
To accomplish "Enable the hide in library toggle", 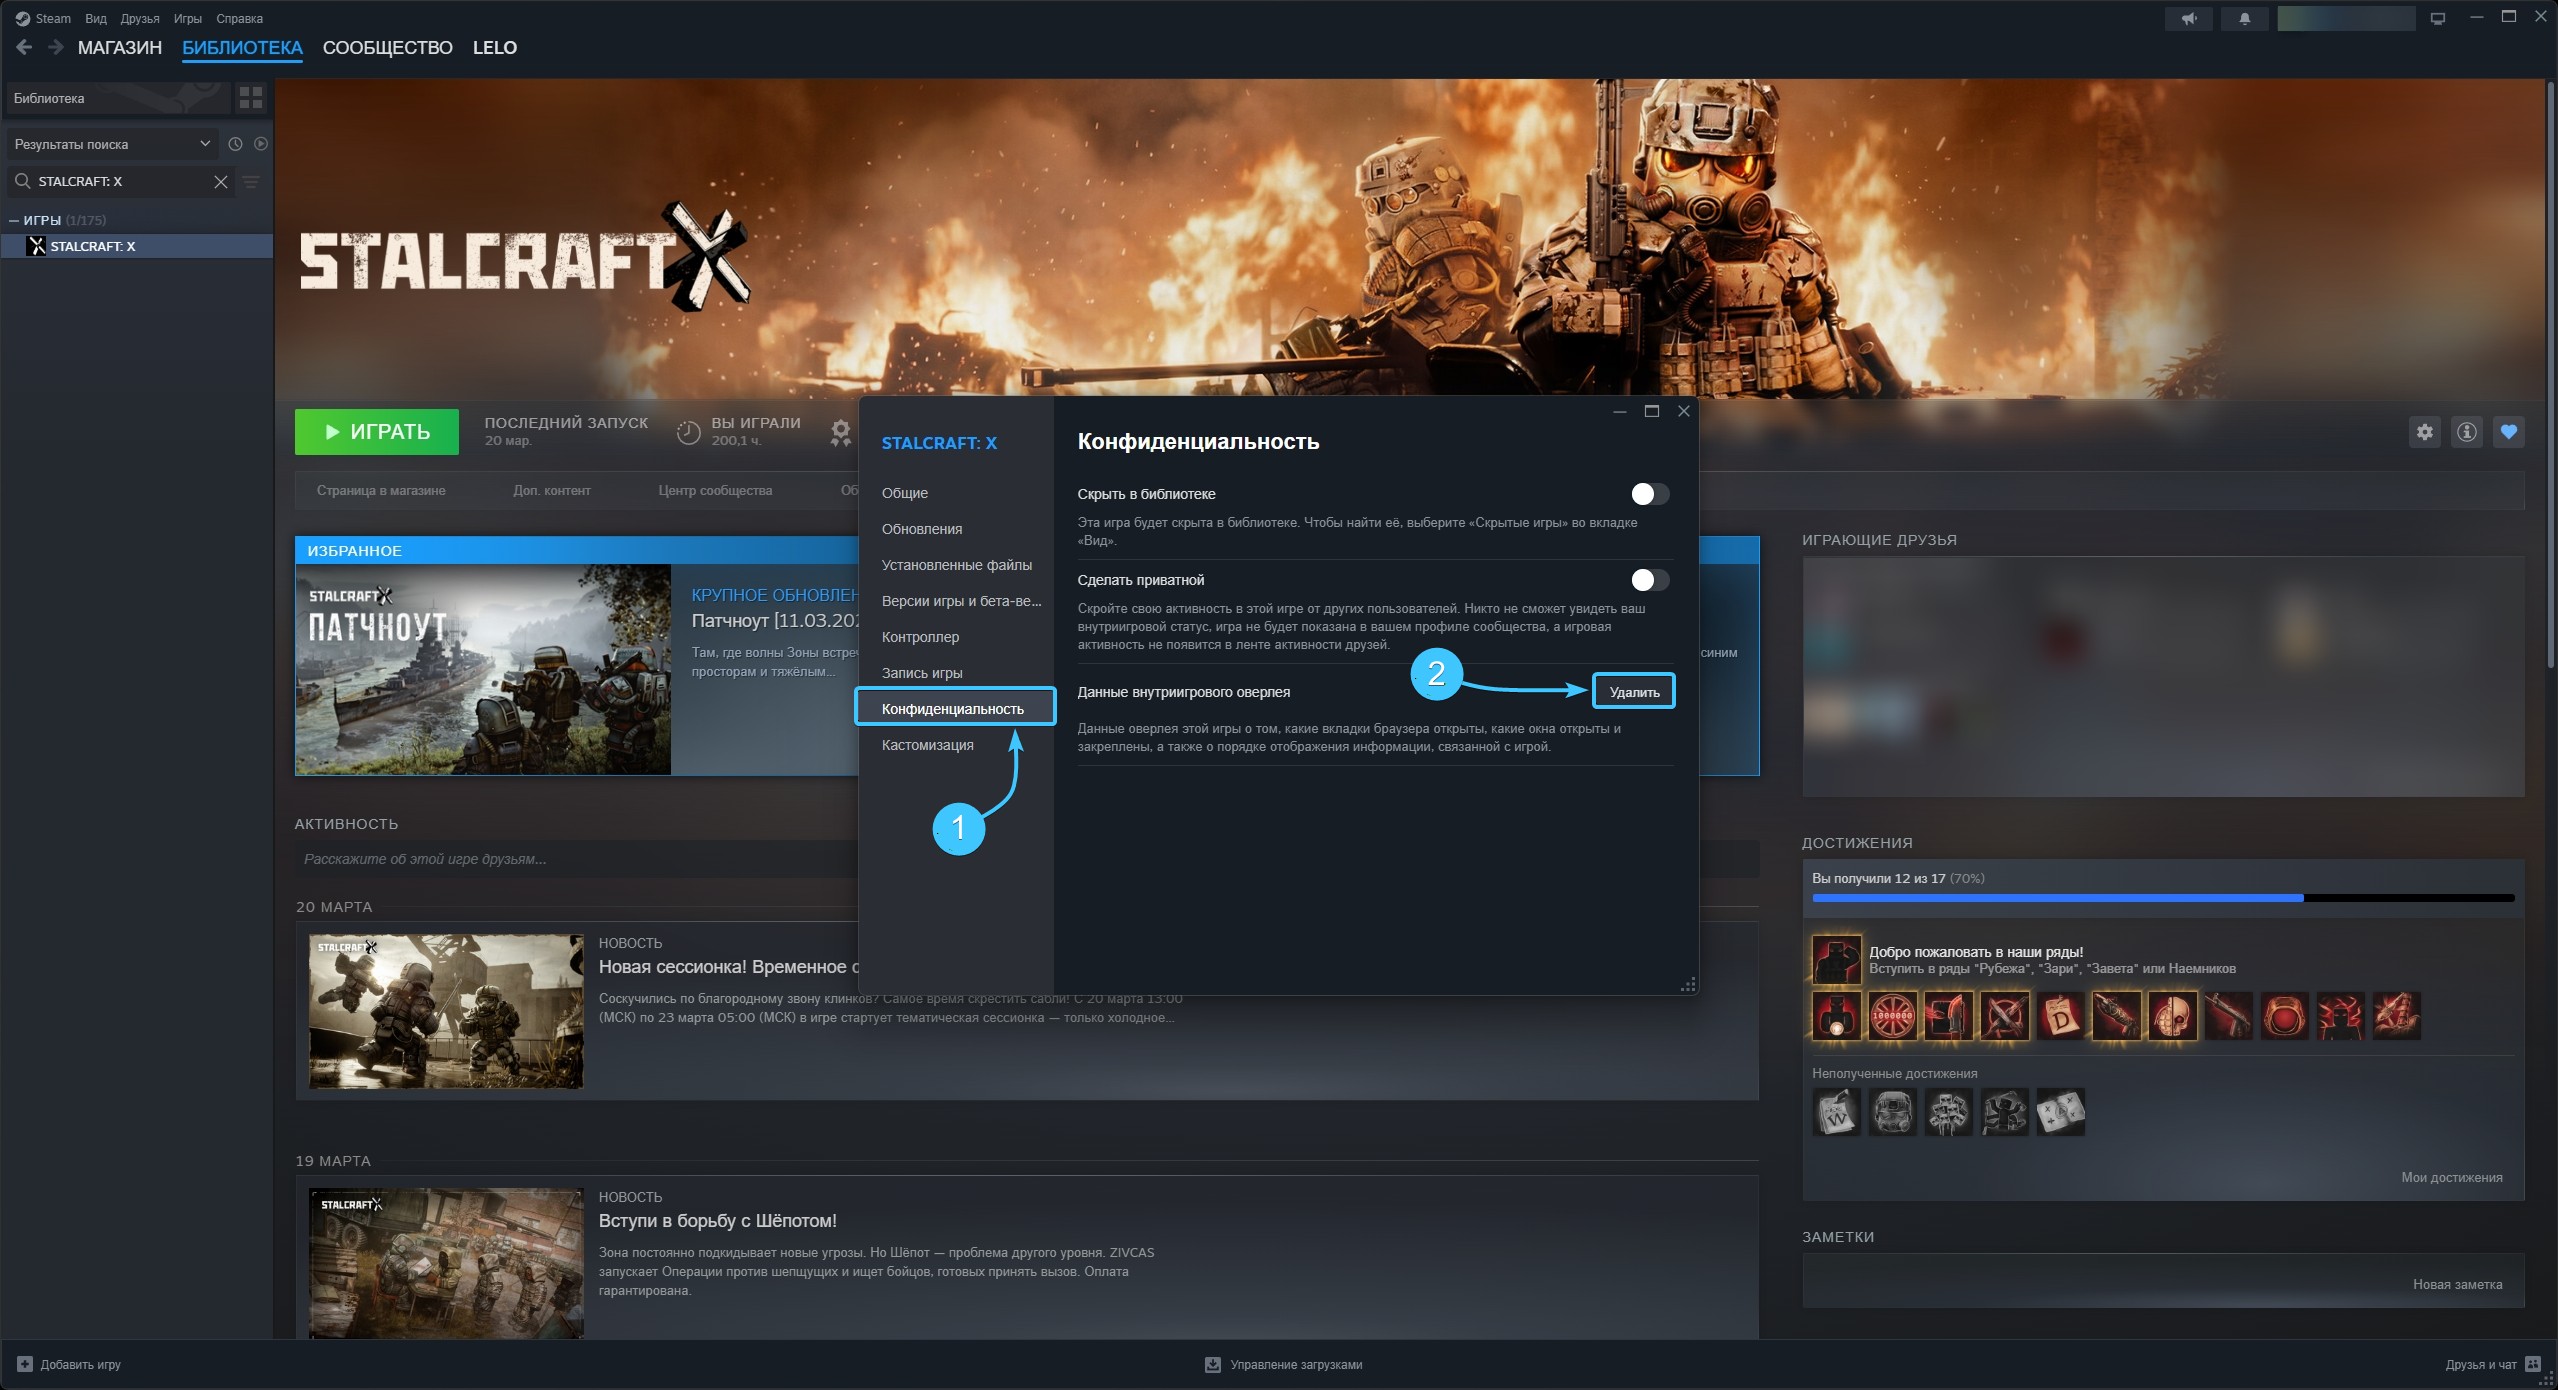I will 1649,494.
